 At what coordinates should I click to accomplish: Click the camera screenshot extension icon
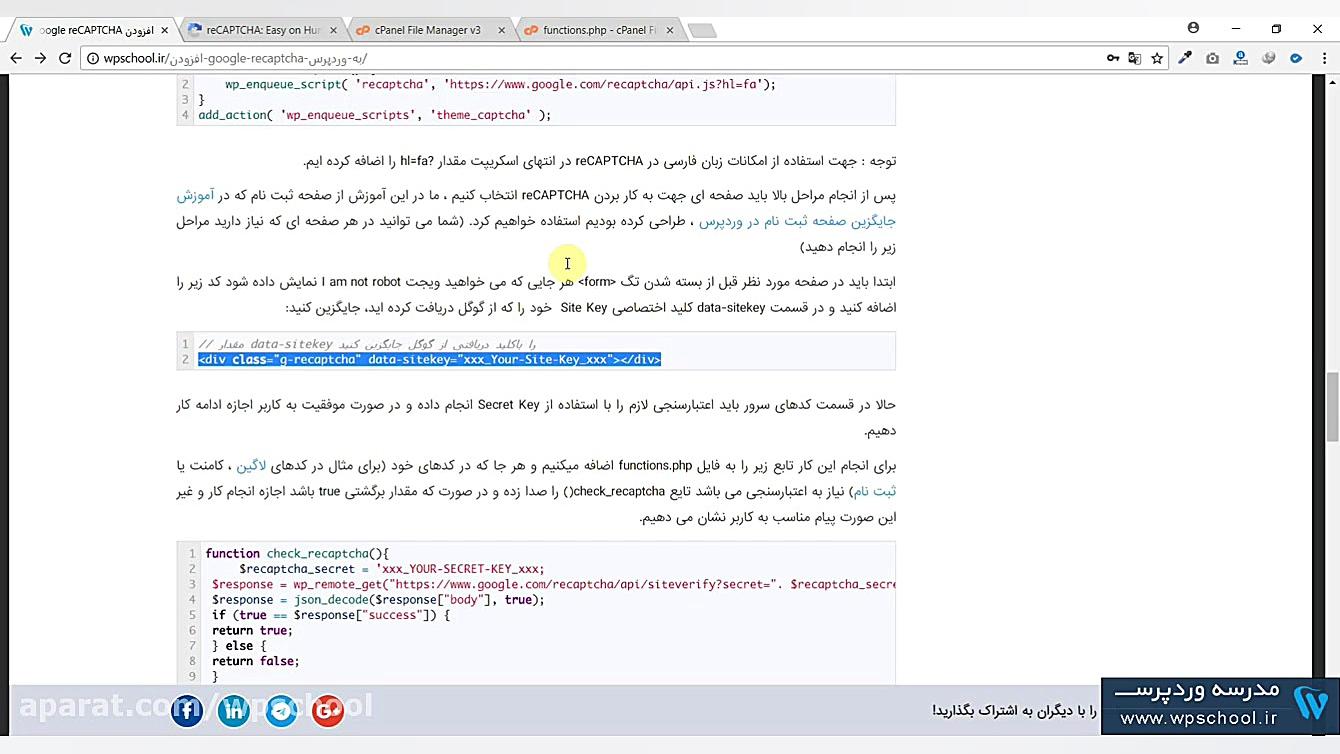(x=1212, y=58)
